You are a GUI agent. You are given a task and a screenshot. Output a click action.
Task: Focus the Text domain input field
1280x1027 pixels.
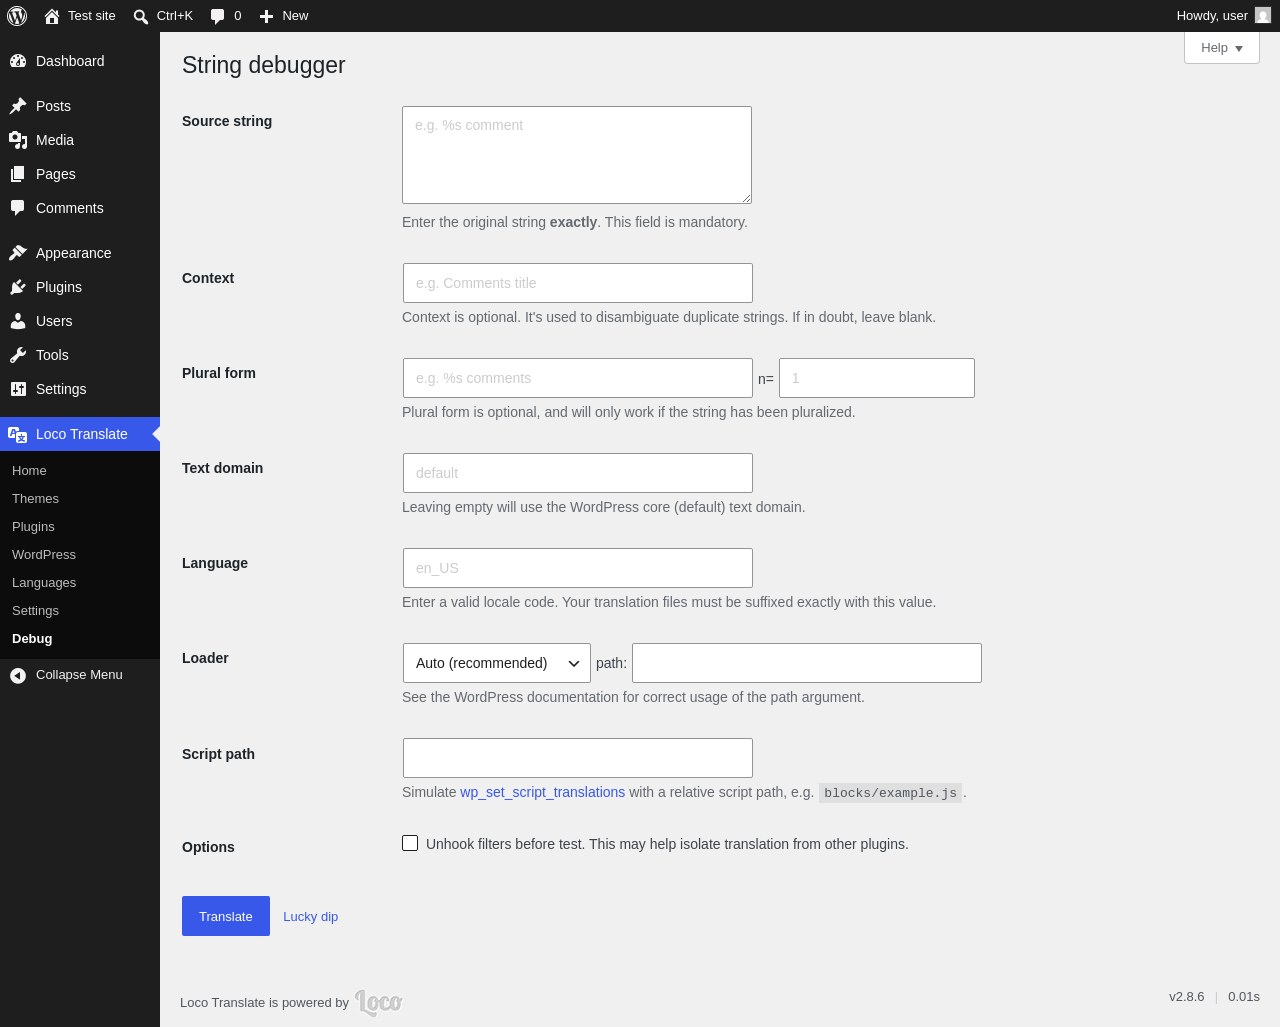[x=578, y=473]
